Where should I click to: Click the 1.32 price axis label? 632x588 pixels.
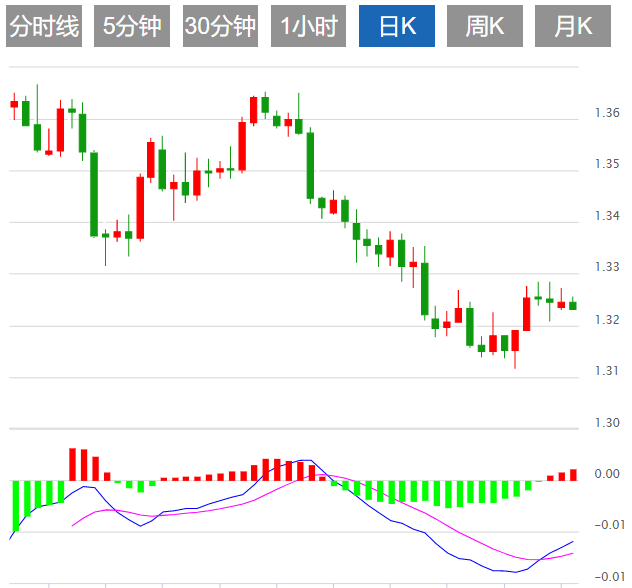click(x=607, y=319)
